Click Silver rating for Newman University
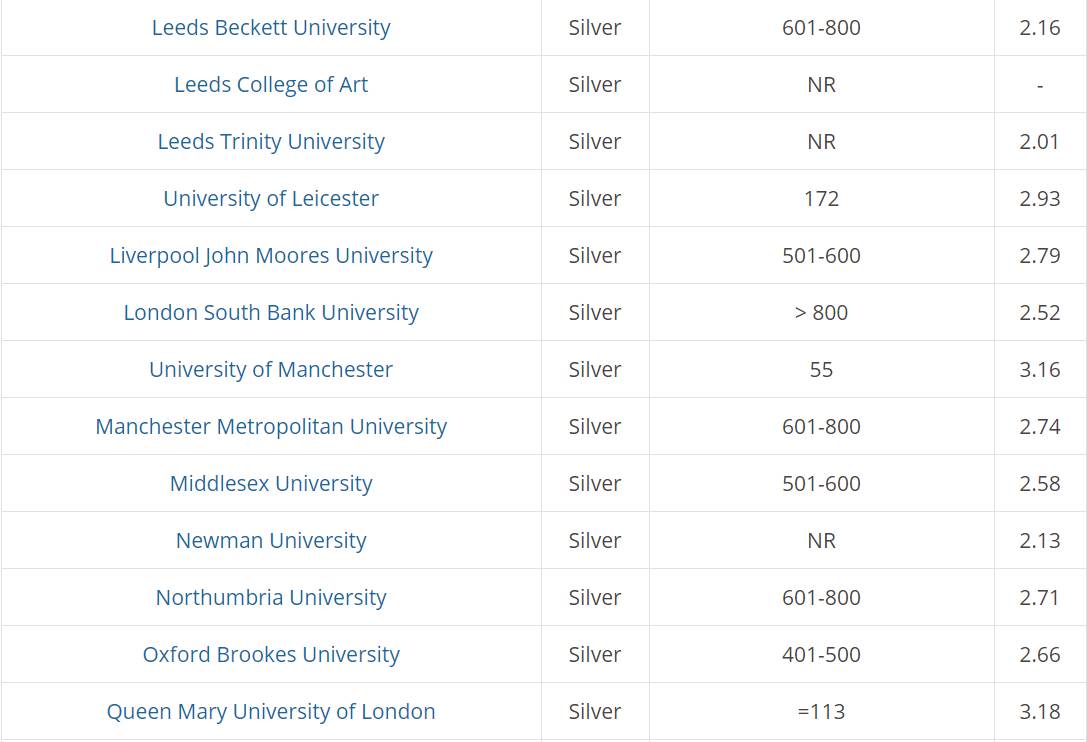Image resolution: width=1087 pixels, height=742 pixels. 595,540
